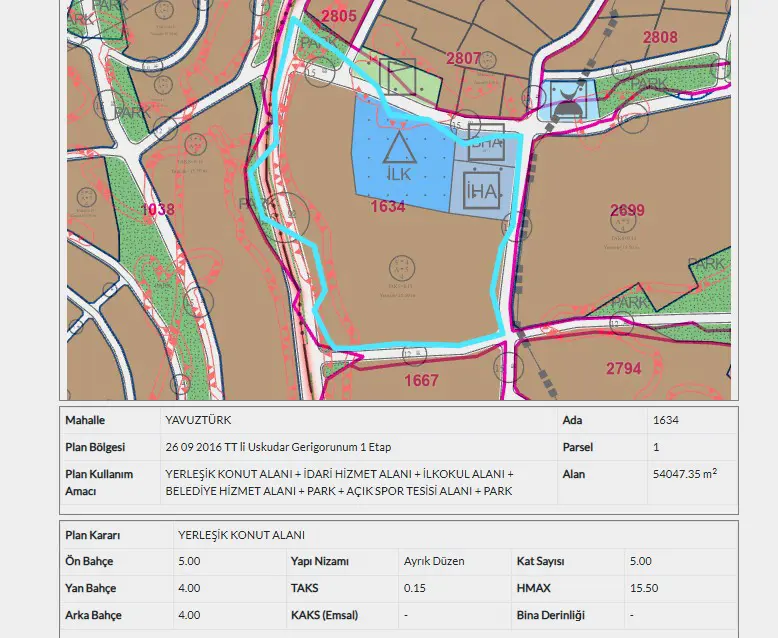
Task: Click the square facility symbol near block 2807
Action: pos(397,76)
